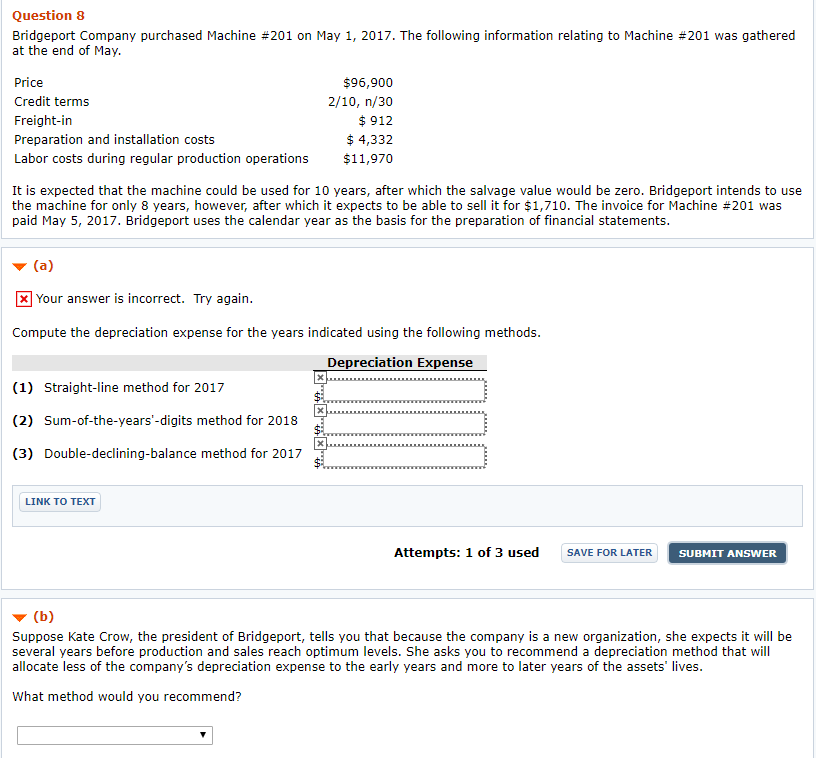Click the small x icon above the straight-line answer box

click(320, 377)
